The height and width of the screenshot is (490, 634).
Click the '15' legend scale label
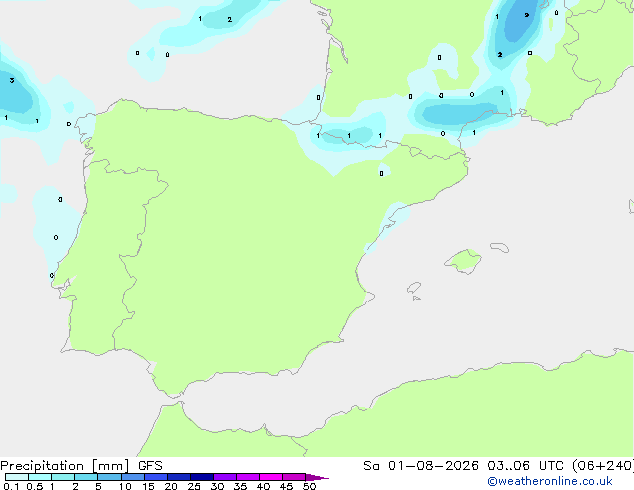tap(148, 486)
